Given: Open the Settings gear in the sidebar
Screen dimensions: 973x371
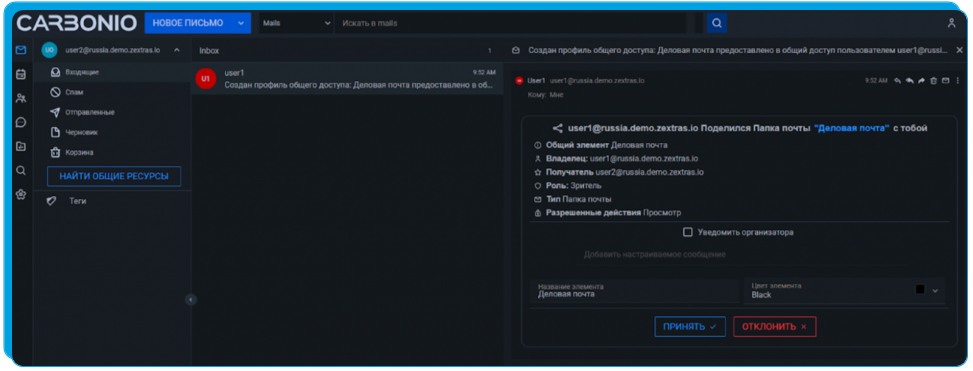Looking at the screenshot, I should 20,195.
